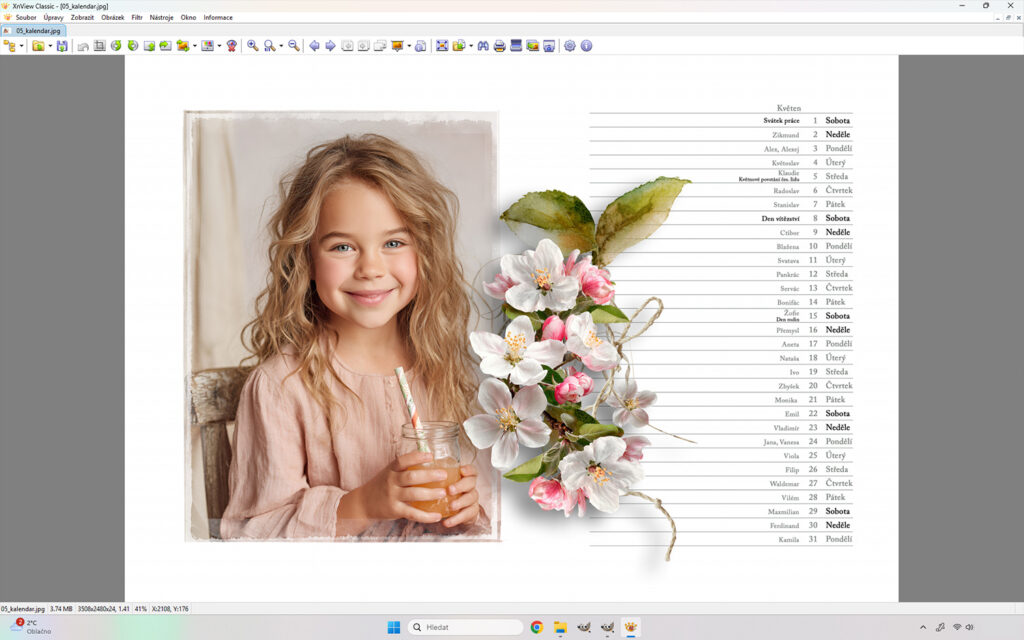Go to the previous image with the left arrow
This screenshot has width=1024, height=640.
pyautogui.click(x=314, y=46)
